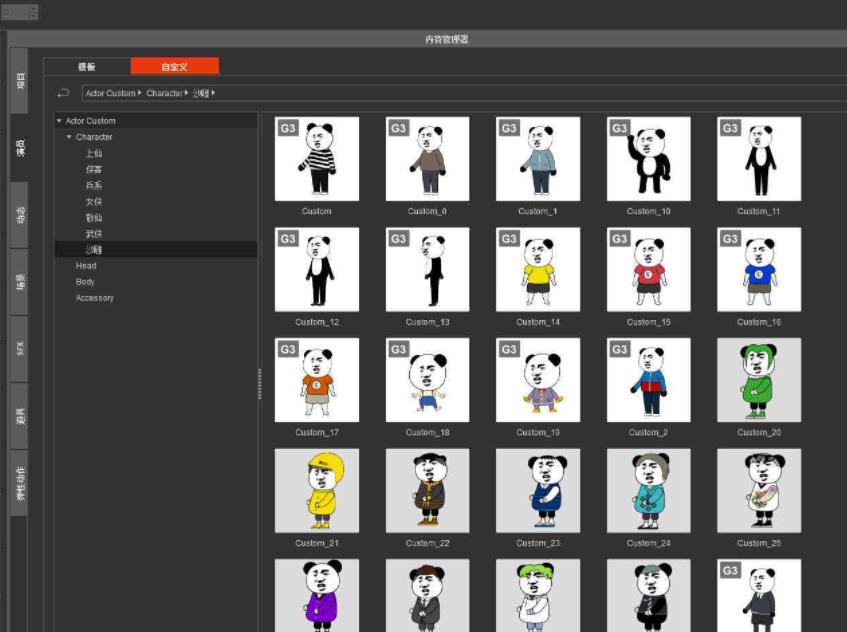Select the Head folder in the tree
The width and height of the screenshot is (847, 632).
coord(86,266)
